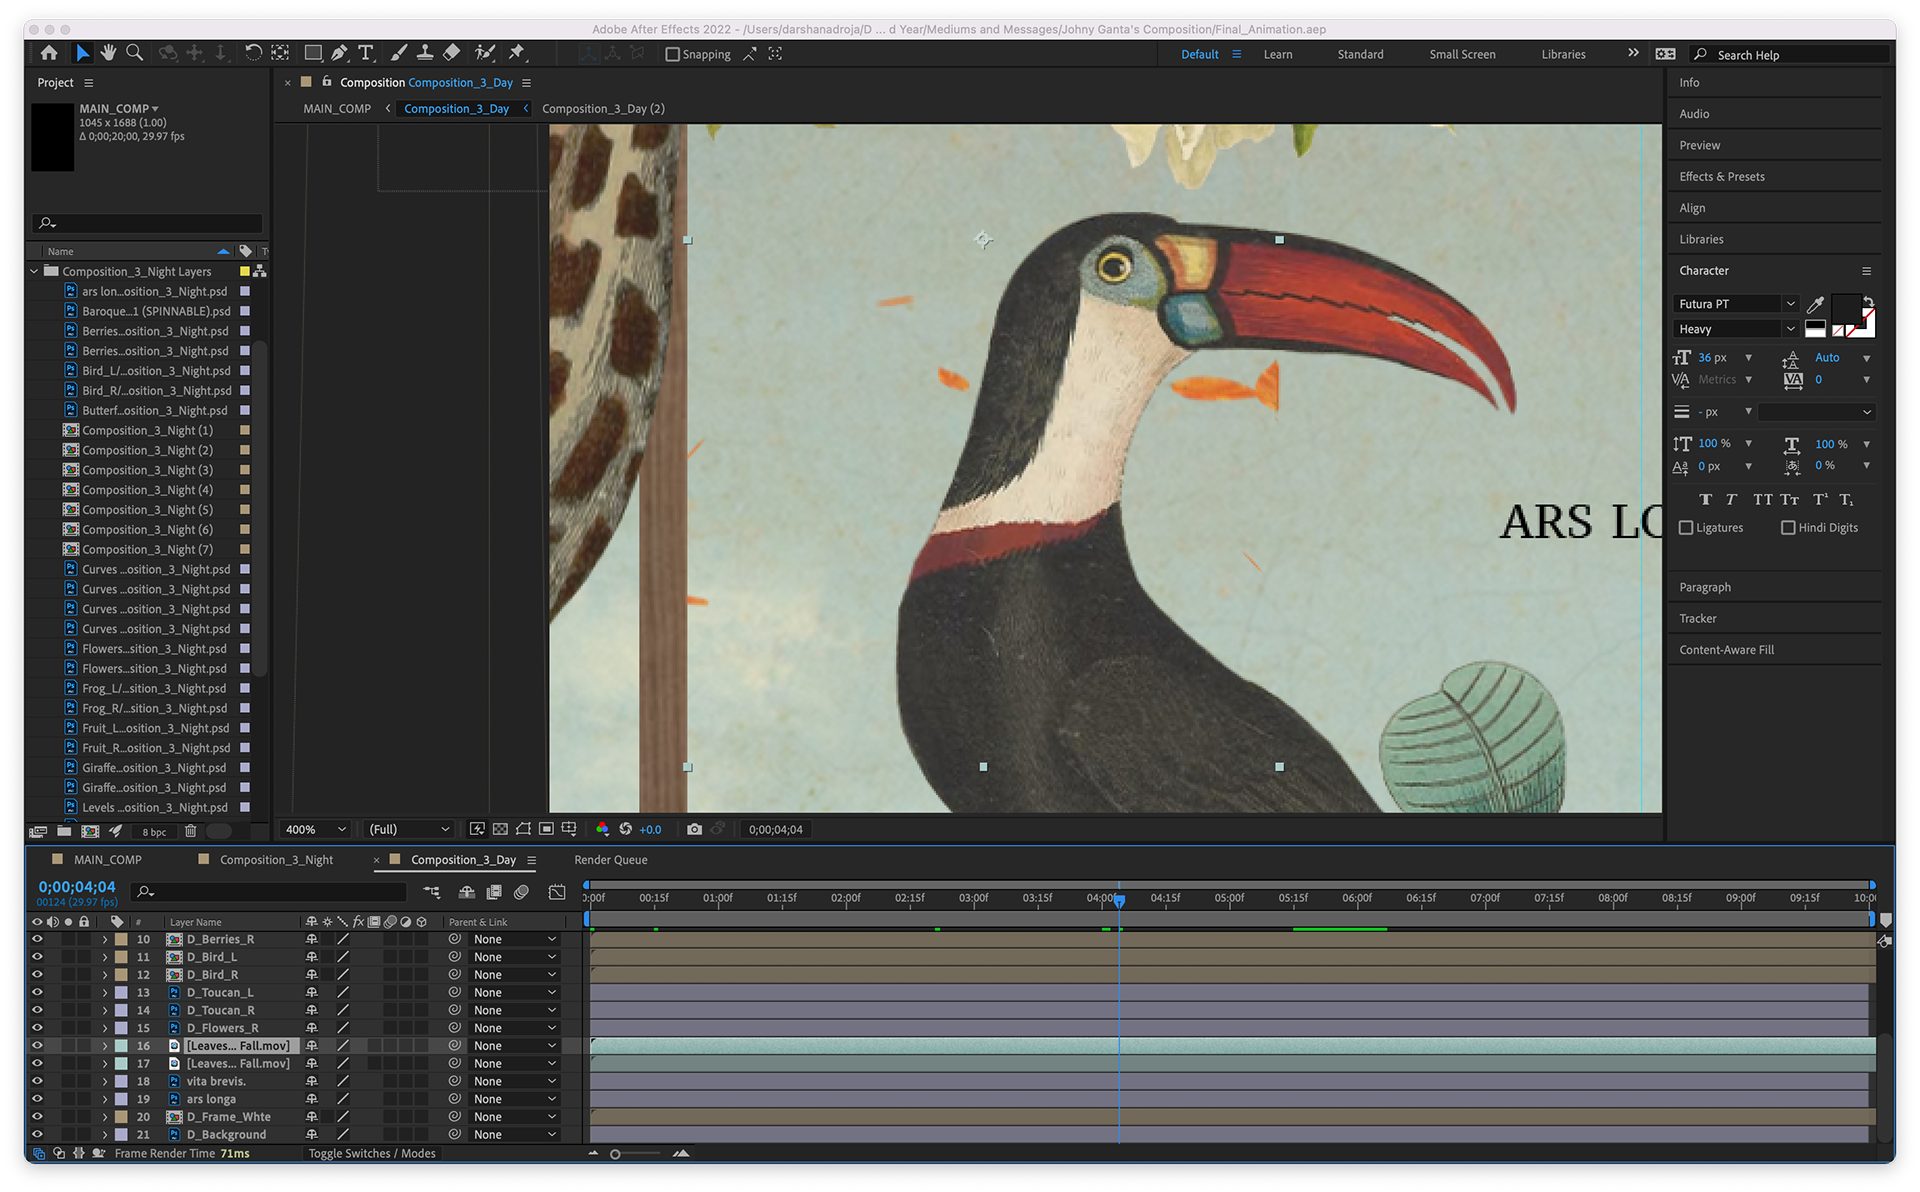Screen dimensions: 1920x1192
Task: Delete selected project item with trash icon
Action: 190,831
